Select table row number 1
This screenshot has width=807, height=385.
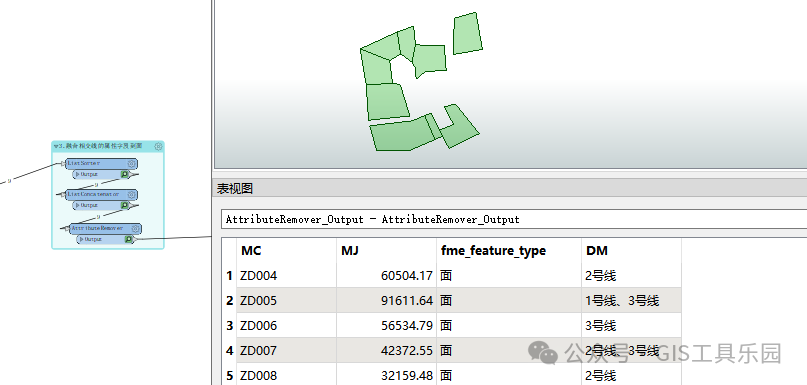[229, 276]
